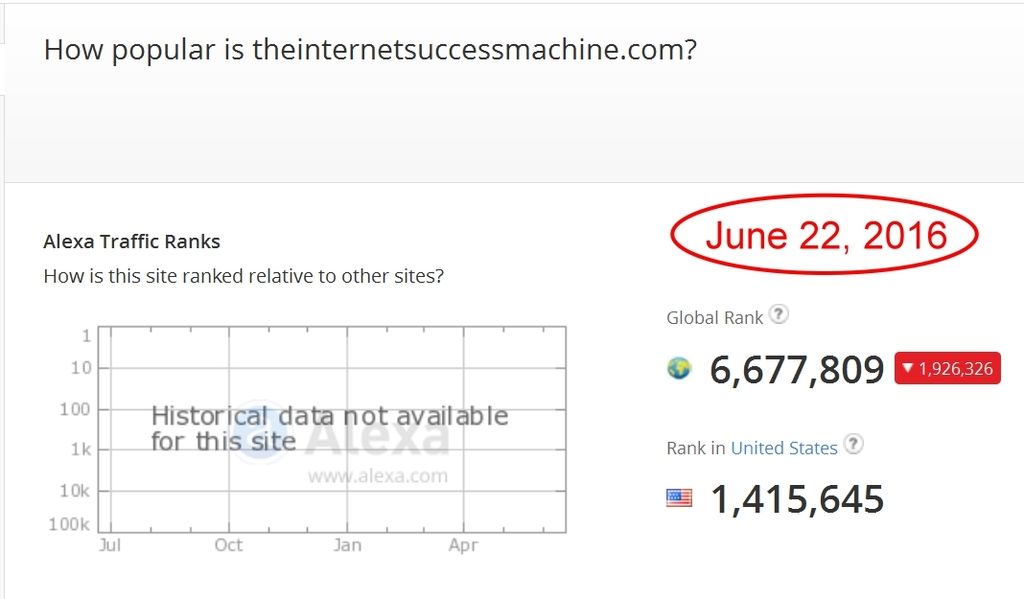This screenshot has height=599, width=1024.
Task: Click the Alexa Traffic Ranks heading
Action: [x=131, y=242]
